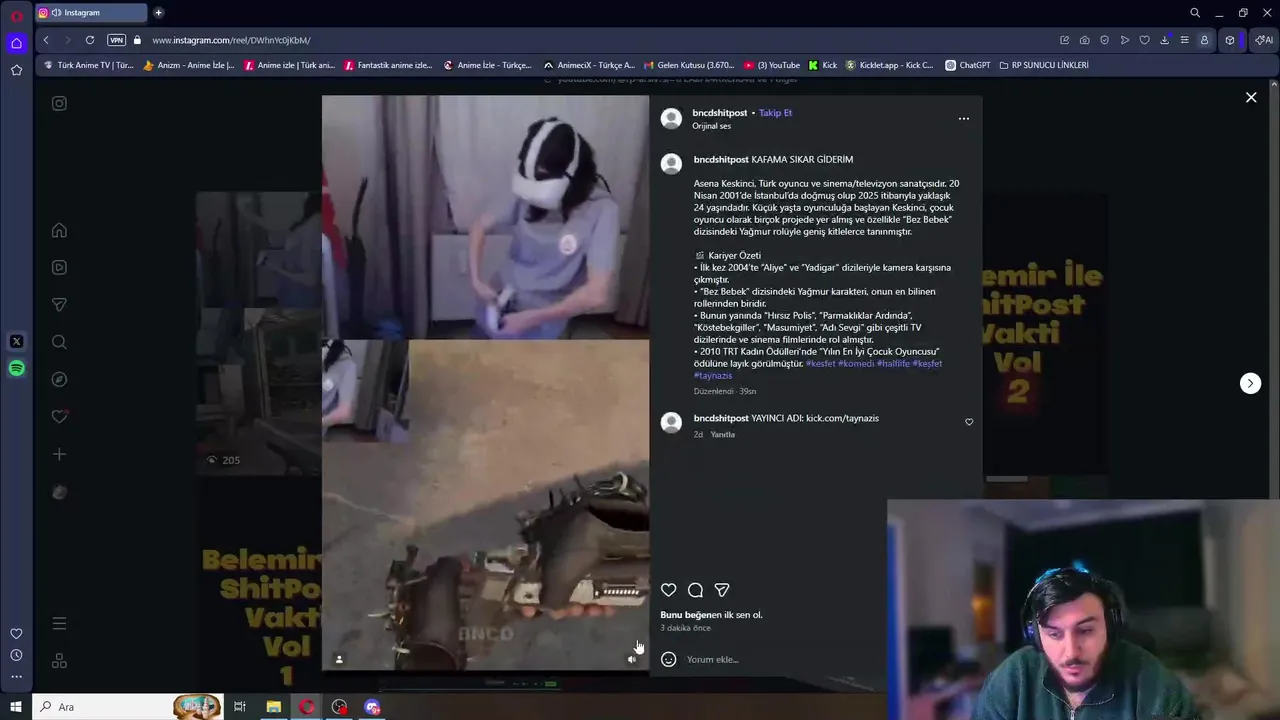Open Instagram home via the logo icon
This screenshot has height=720, width=1280.
pos(59,103)
